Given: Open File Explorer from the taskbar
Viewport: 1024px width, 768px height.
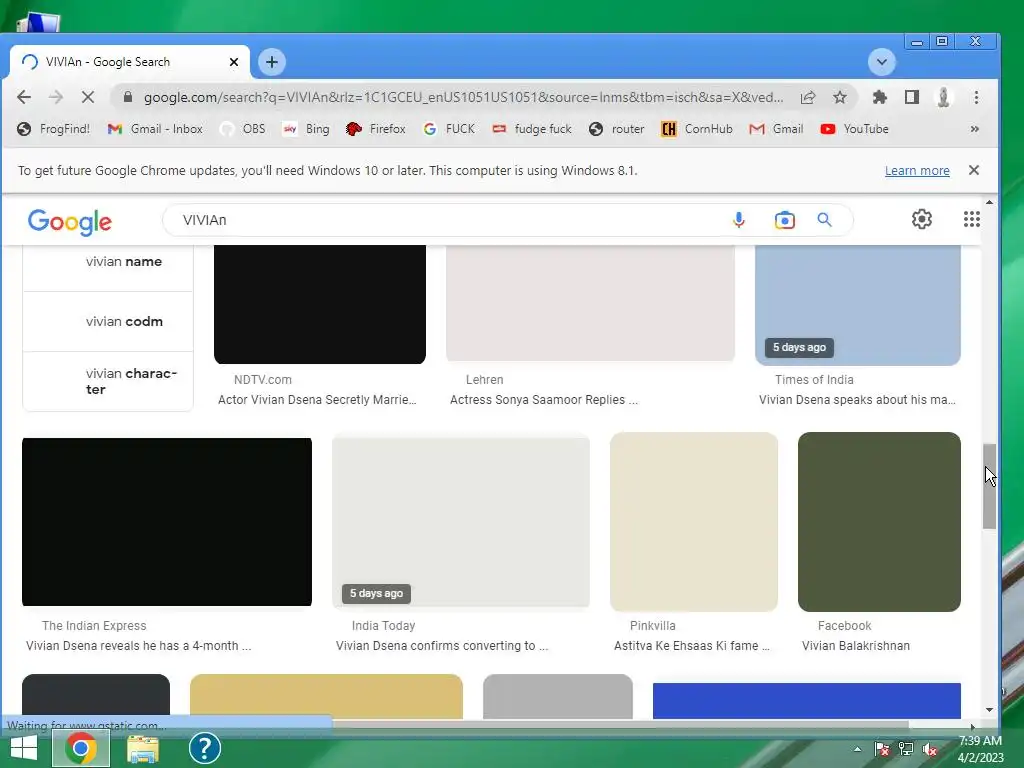Looking at the screenshot, I should click(143, 749).
